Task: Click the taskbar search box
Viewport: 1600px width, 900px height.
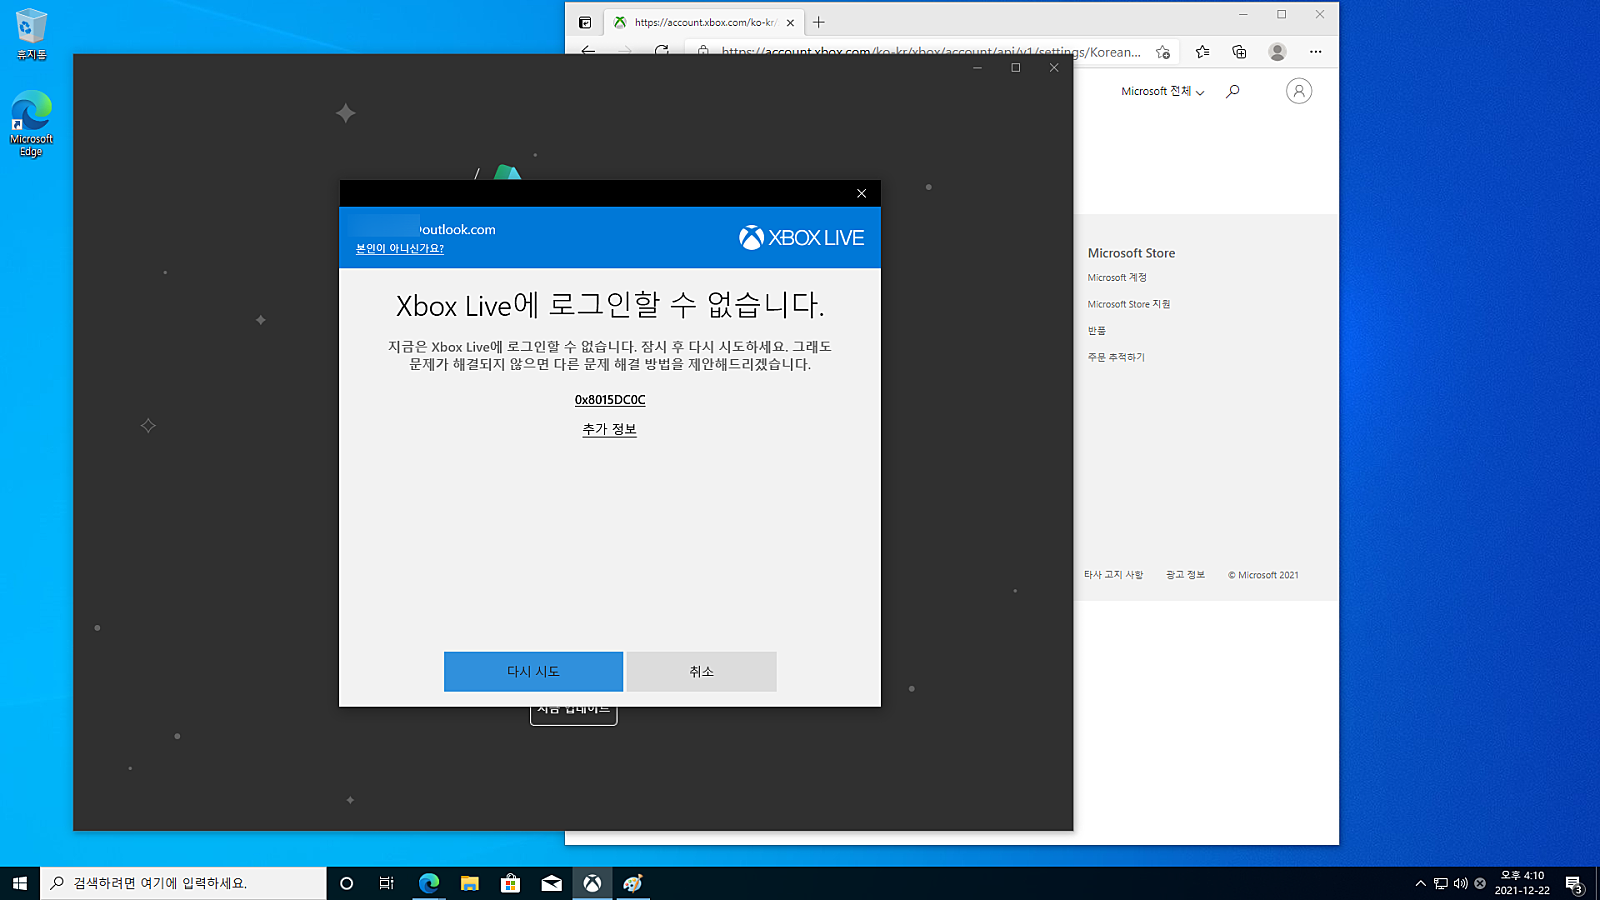Action: click(x=183, y=883)
